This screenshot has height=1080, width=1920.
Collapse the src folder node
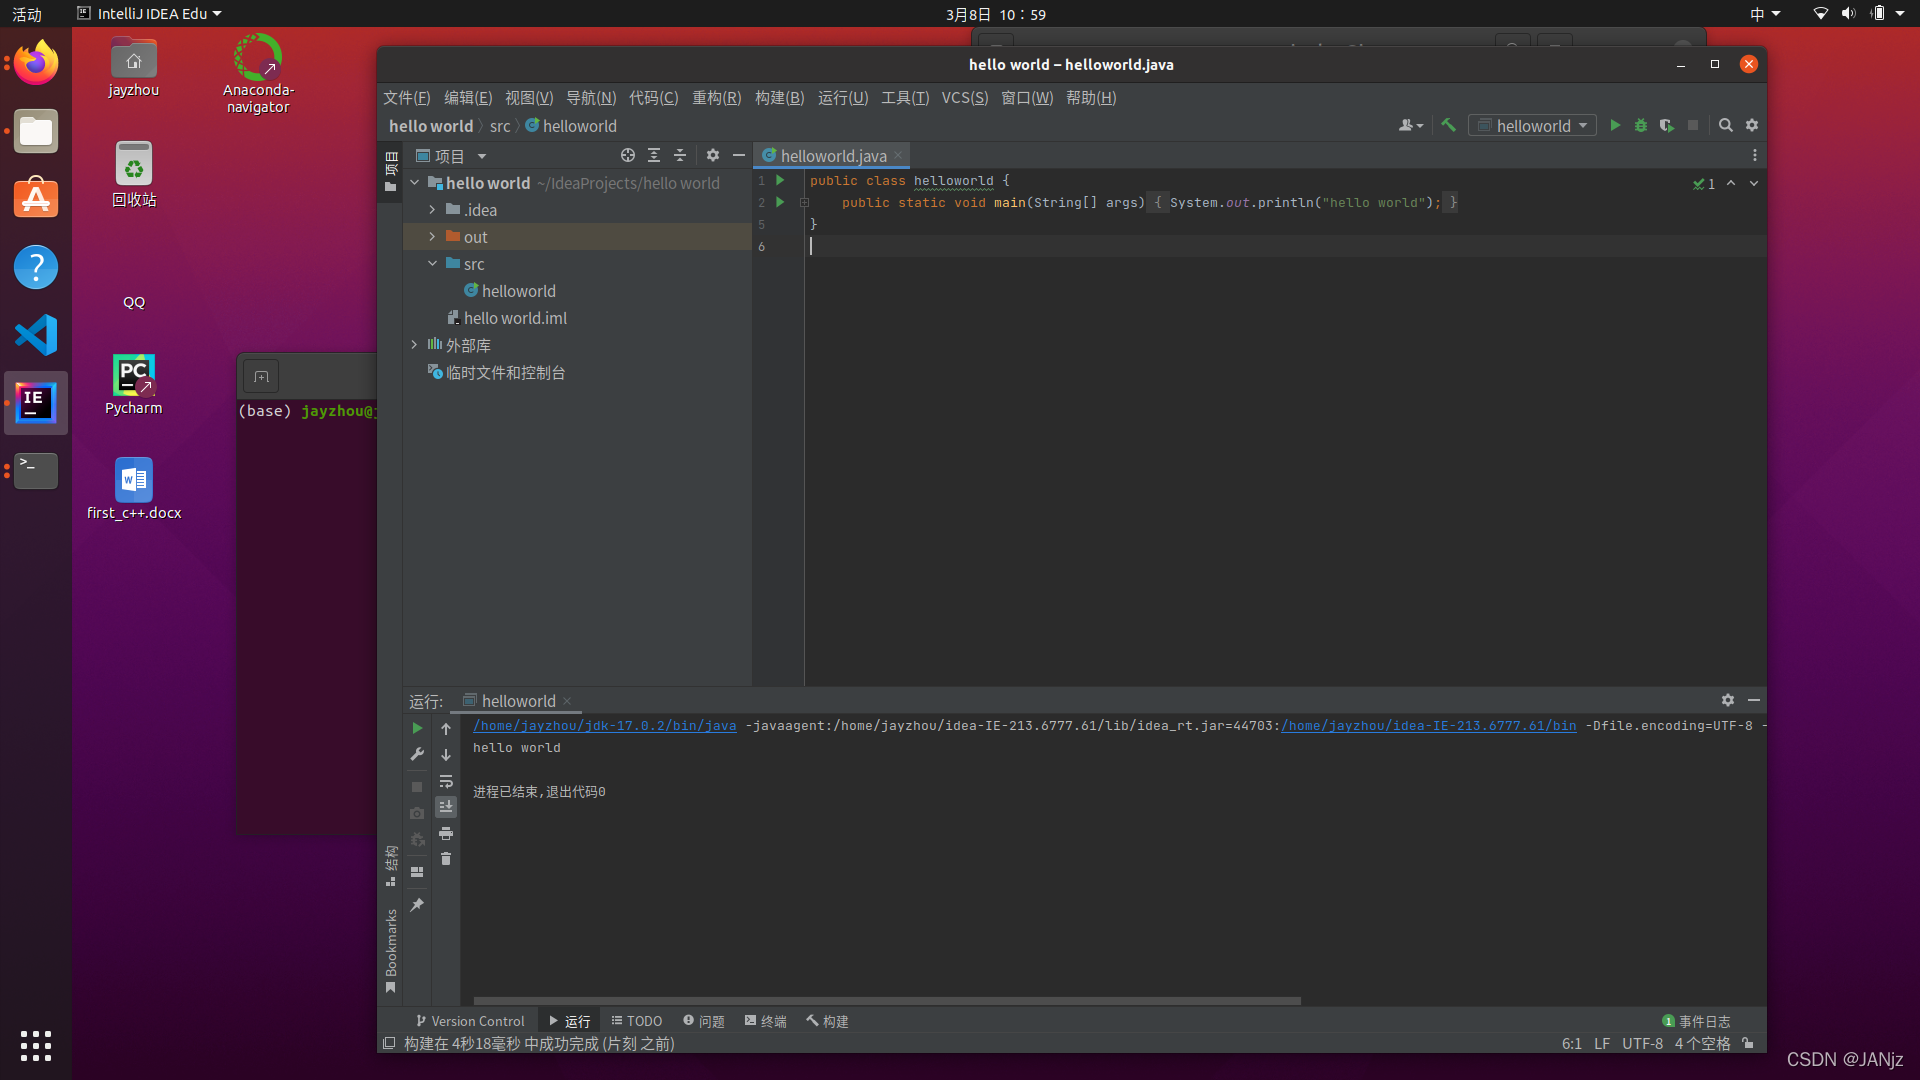[432, 264]
